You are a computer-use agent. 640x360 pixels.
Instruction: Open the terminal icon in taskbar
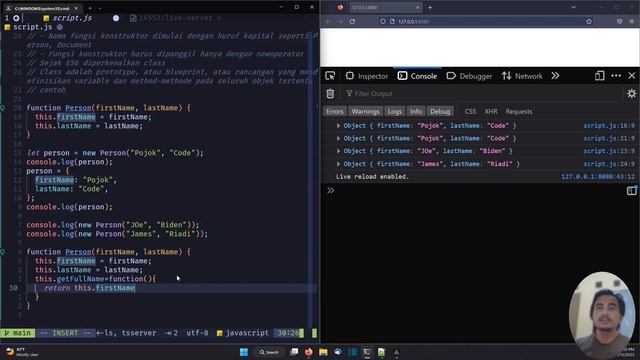367,352
